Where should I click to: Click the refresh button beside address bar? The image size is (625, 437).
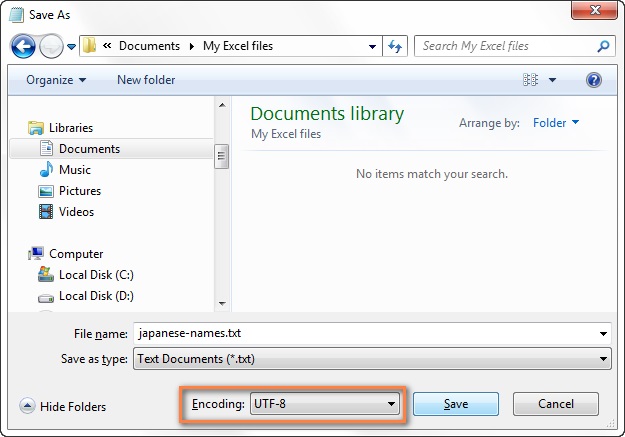coord(395,46)
